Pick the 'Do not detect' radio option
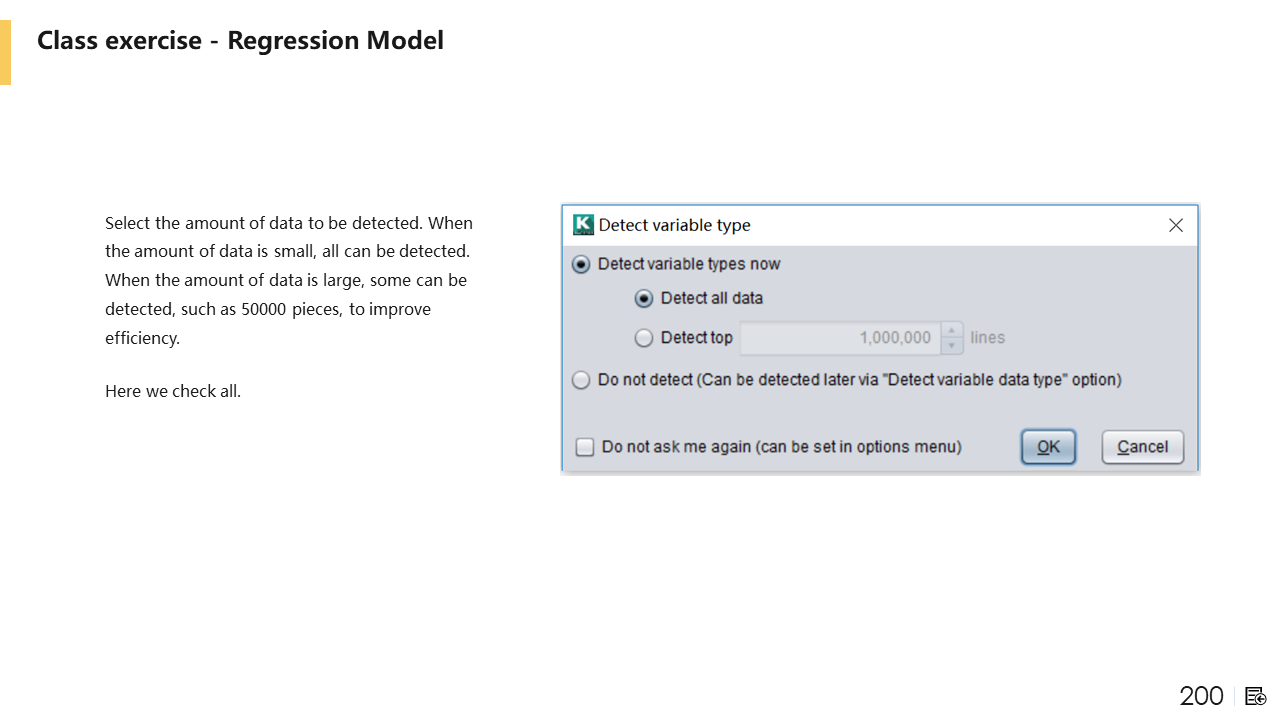The height and width of the screenshot is (720, 1280). [581, 380]
